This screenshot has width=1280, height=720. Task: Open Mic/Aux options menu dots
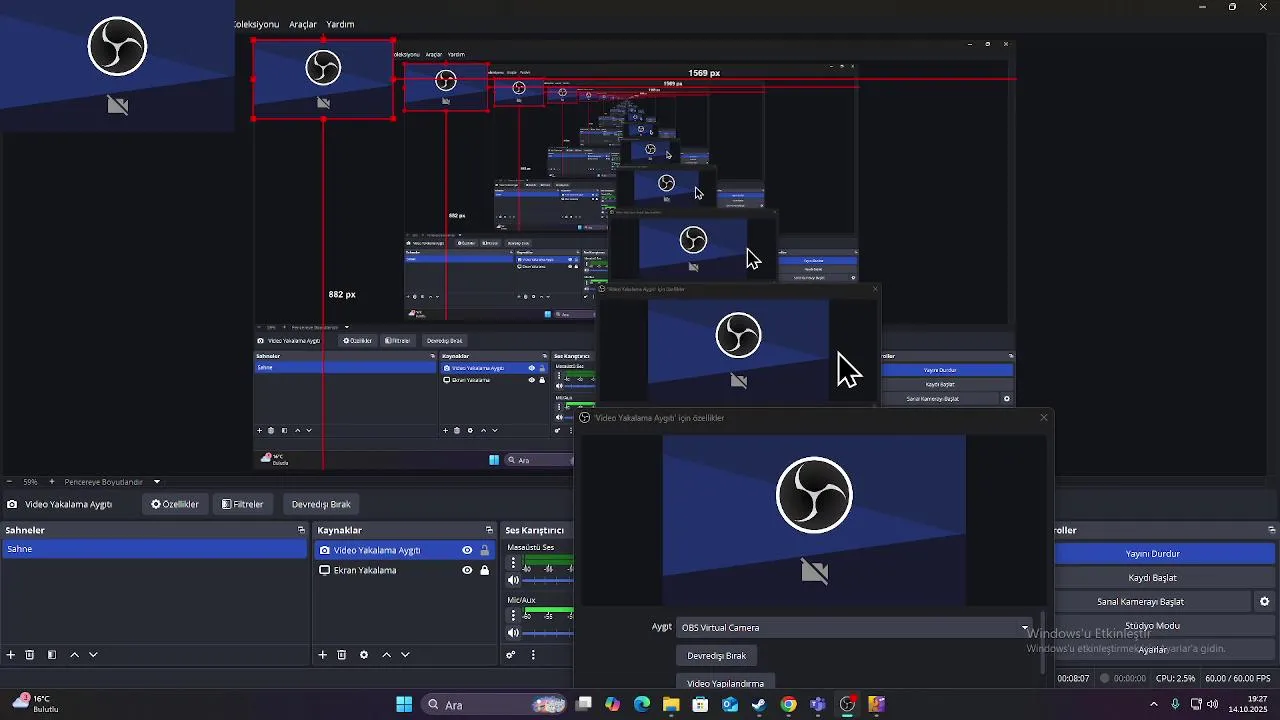coord(514,616)
